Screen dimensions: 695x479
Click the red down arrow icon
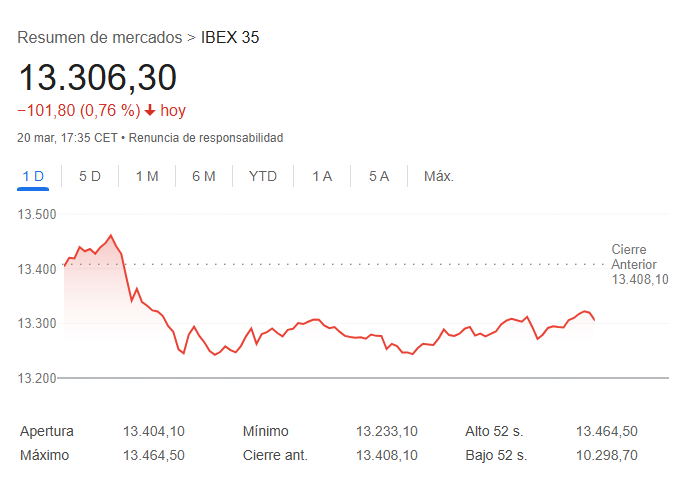tap(150, 111)
